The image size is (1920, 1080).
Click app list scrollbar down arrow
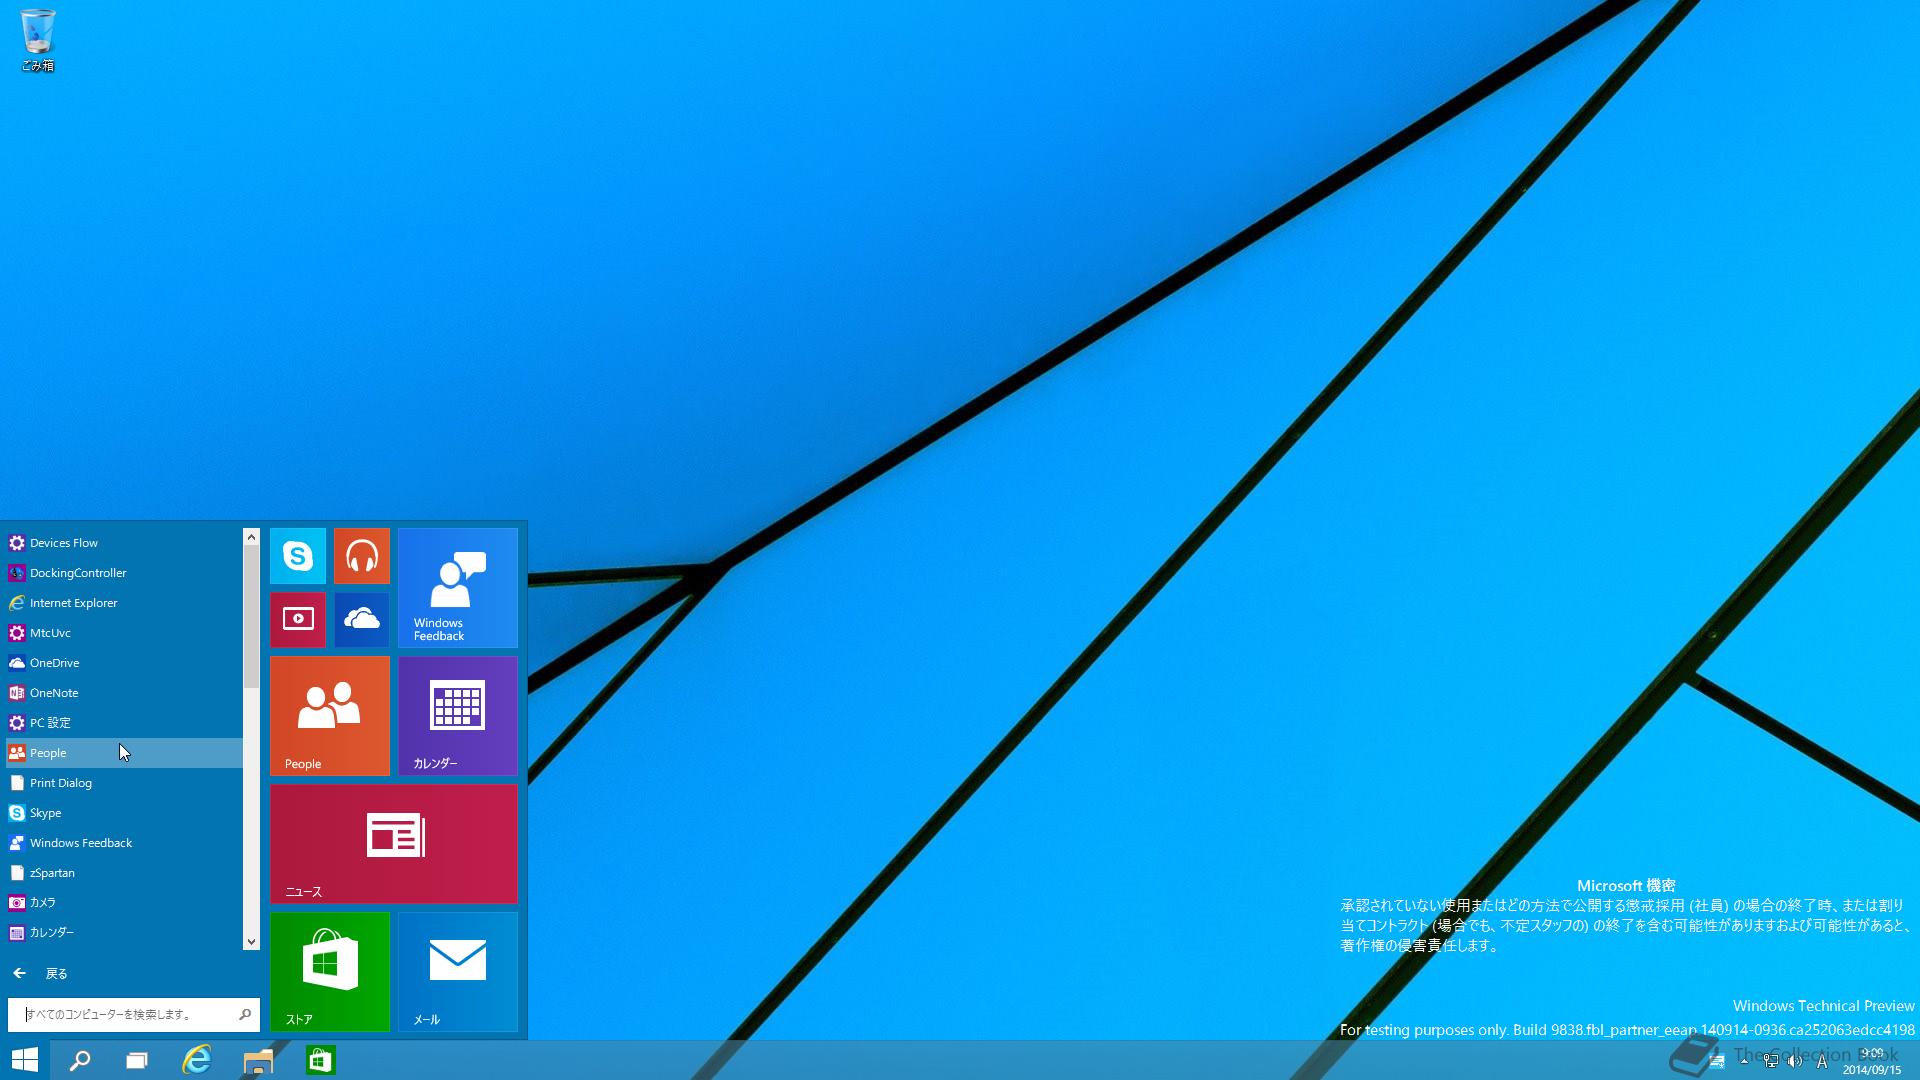click(251, 942)
